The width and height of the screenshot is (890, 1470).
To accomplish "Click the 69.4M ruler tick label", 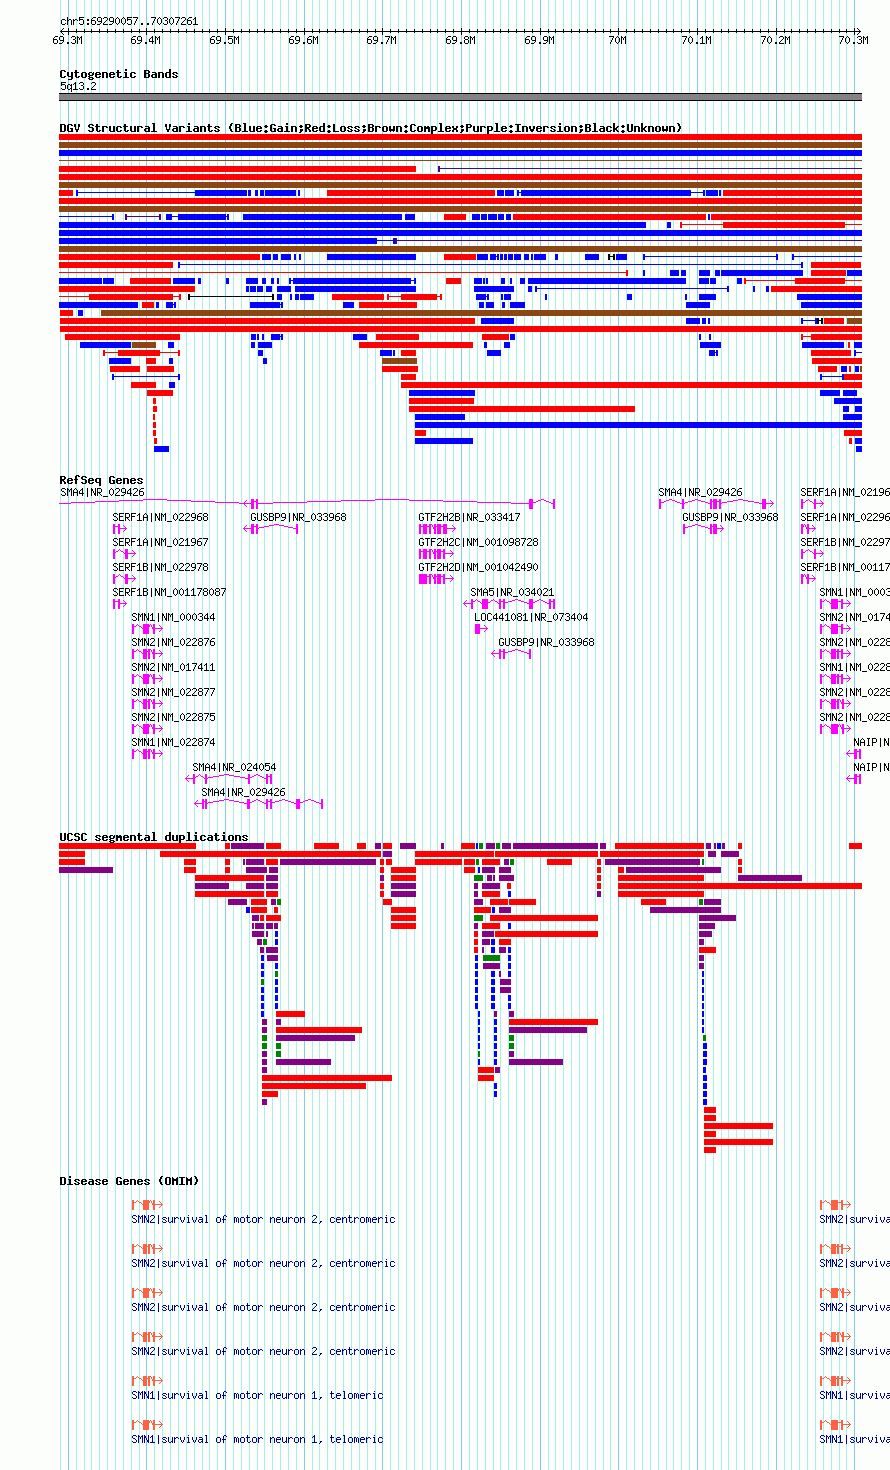I will [145, 41].
